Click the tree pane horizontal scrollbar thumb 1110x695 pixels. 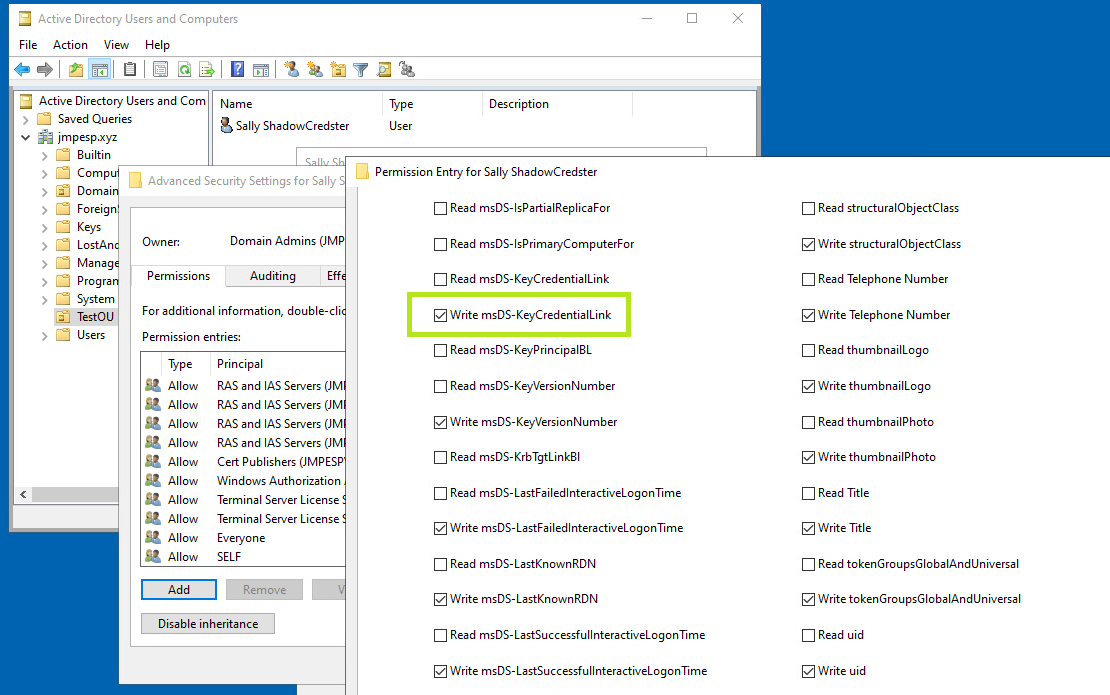[x=75, y=494]
